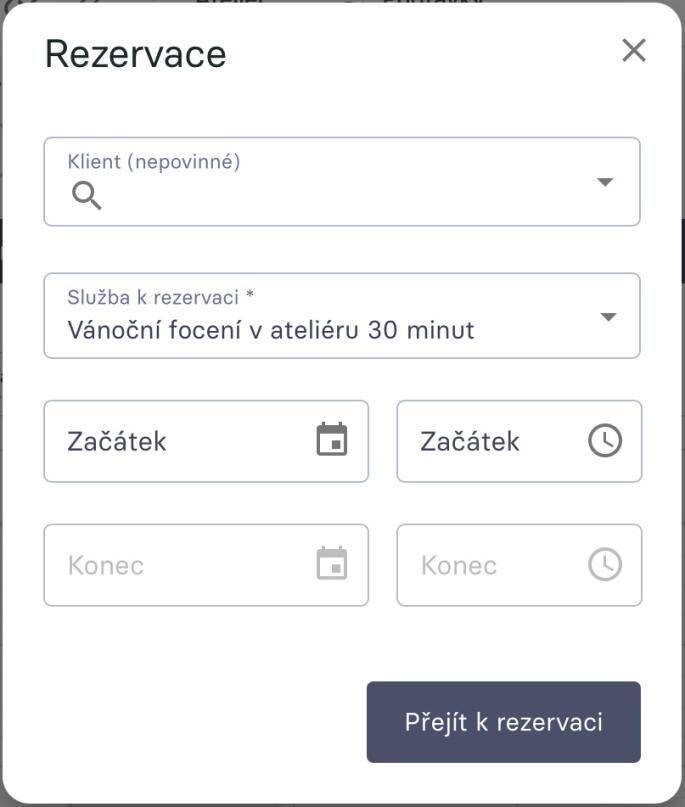The width and height of the screenshot is (685, 807).
Task: Focus the Začátek time input field
Action: coord(490,441)
